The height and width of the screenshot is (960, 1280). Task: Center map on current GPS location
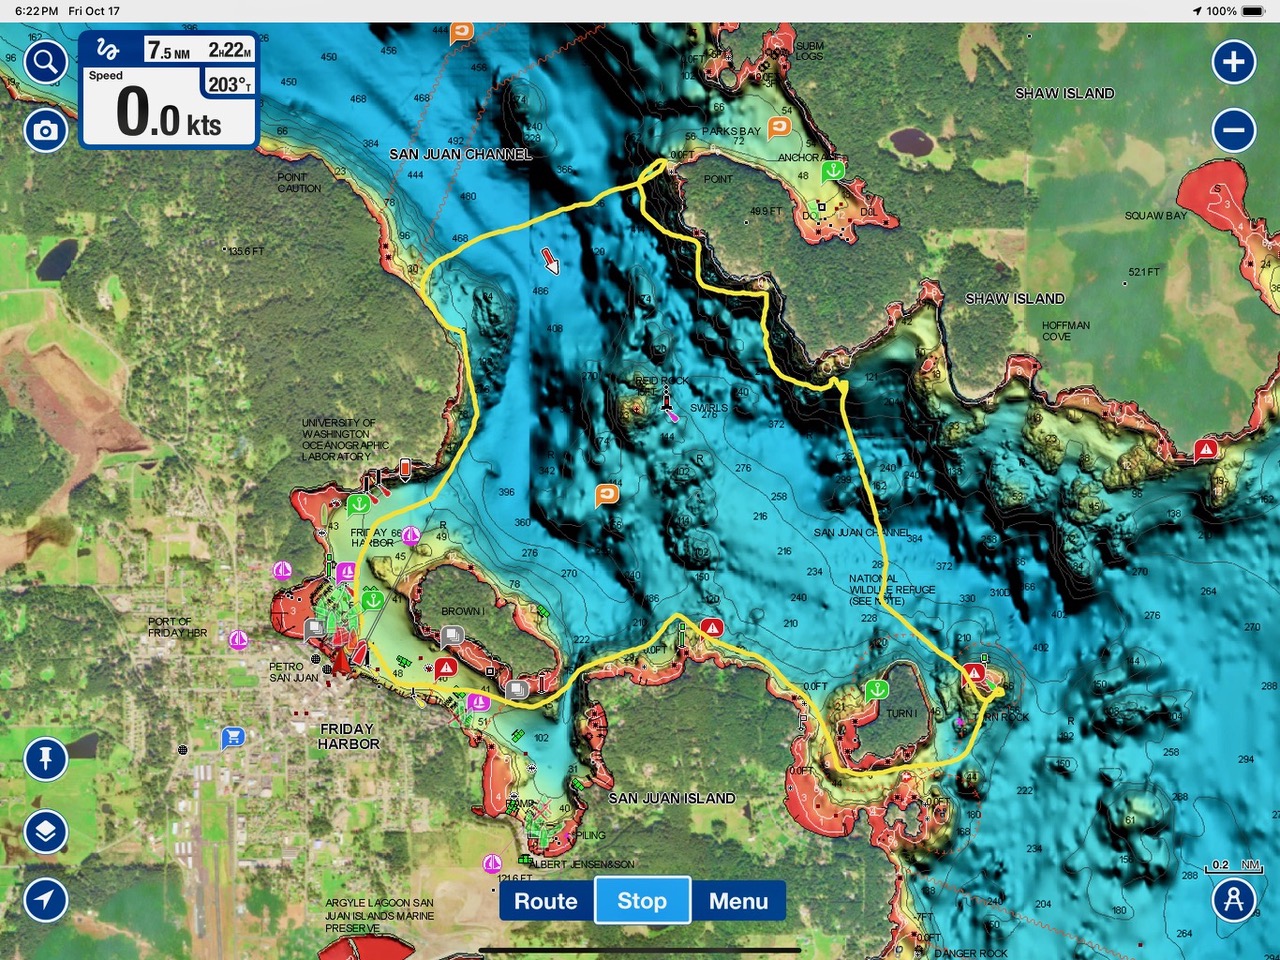tap(45, 899)
